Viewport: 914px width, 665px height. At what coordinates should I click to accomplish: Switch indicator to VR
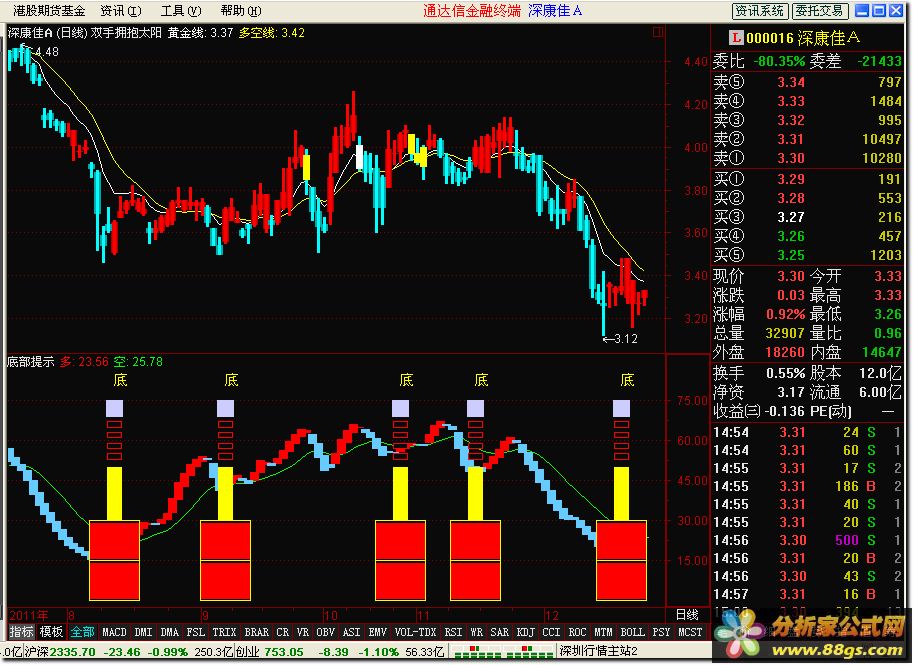click(303, 632)
